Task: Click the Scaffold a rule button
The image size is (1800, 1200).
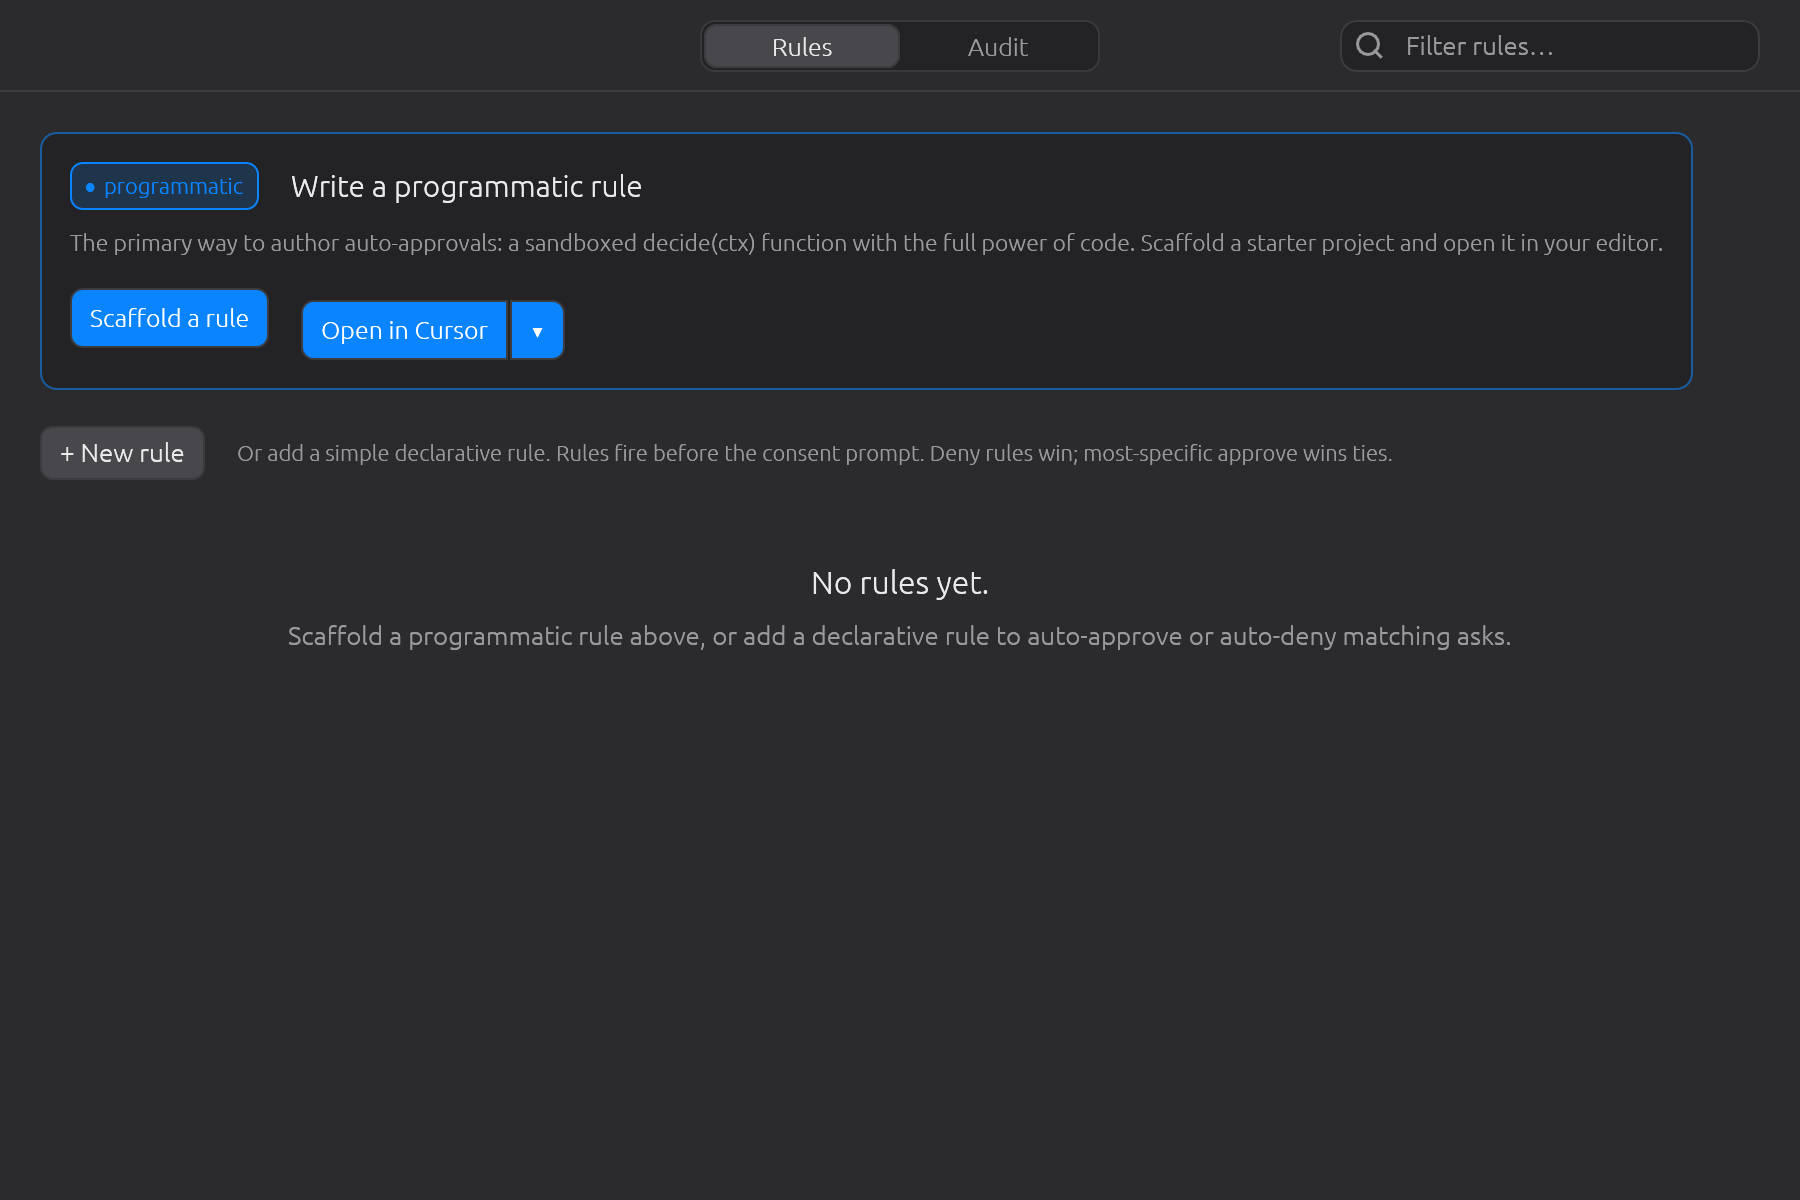Action: pyautogui.click(x=169, y=318)
